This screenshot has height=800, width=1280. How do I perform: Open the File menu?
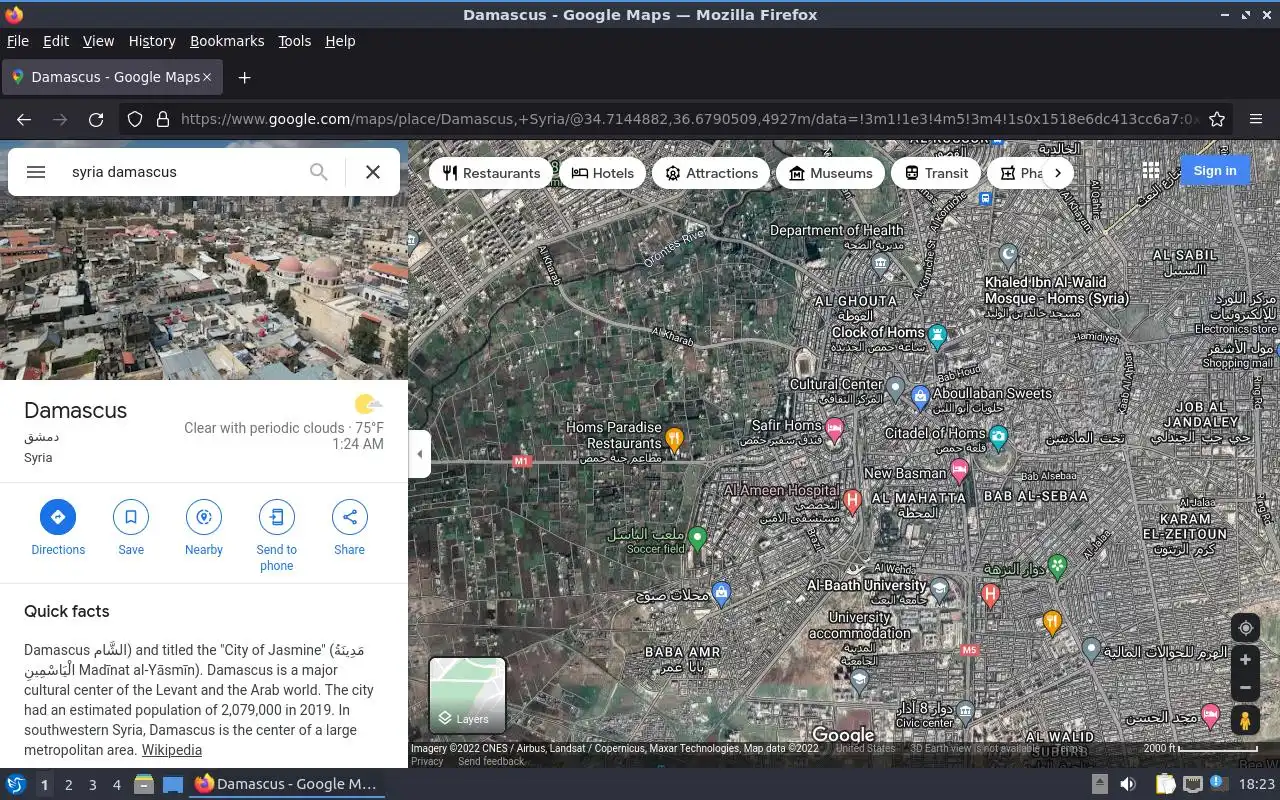(x=18, y=41)
